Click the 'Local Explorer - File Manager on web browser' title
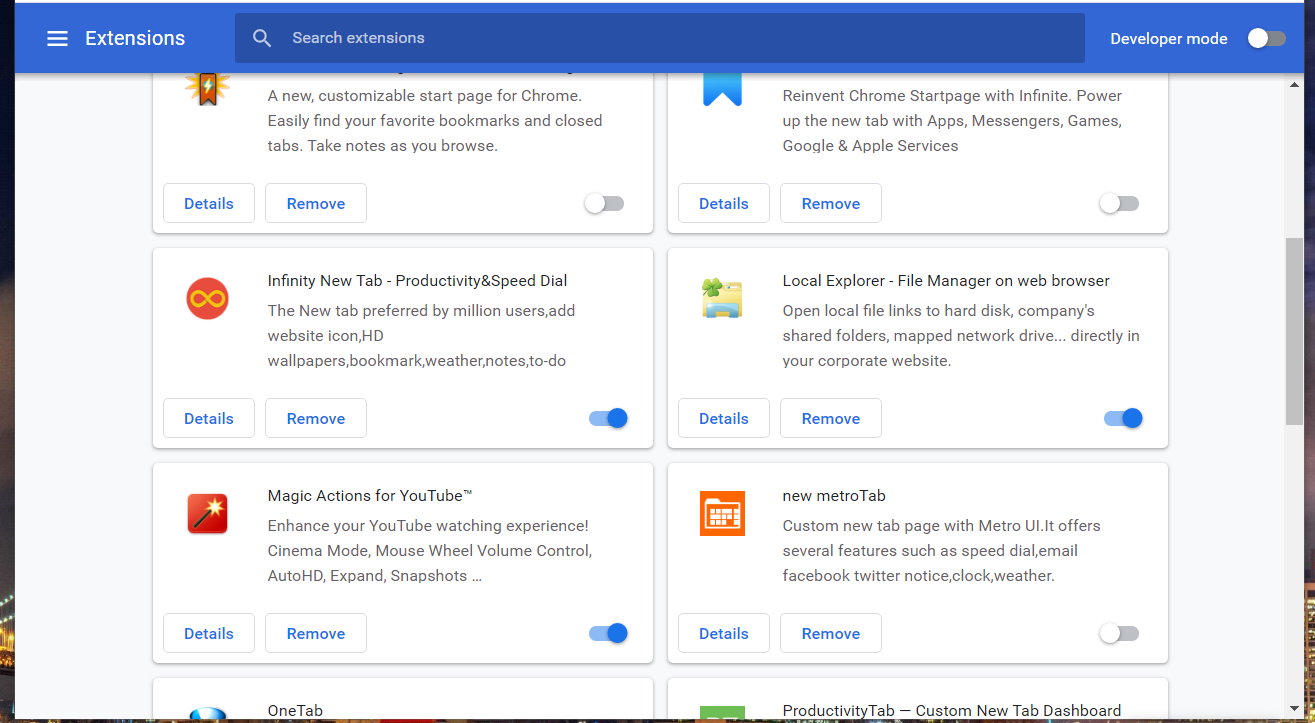The image size is (1315, 723). (x=946, y=281)
